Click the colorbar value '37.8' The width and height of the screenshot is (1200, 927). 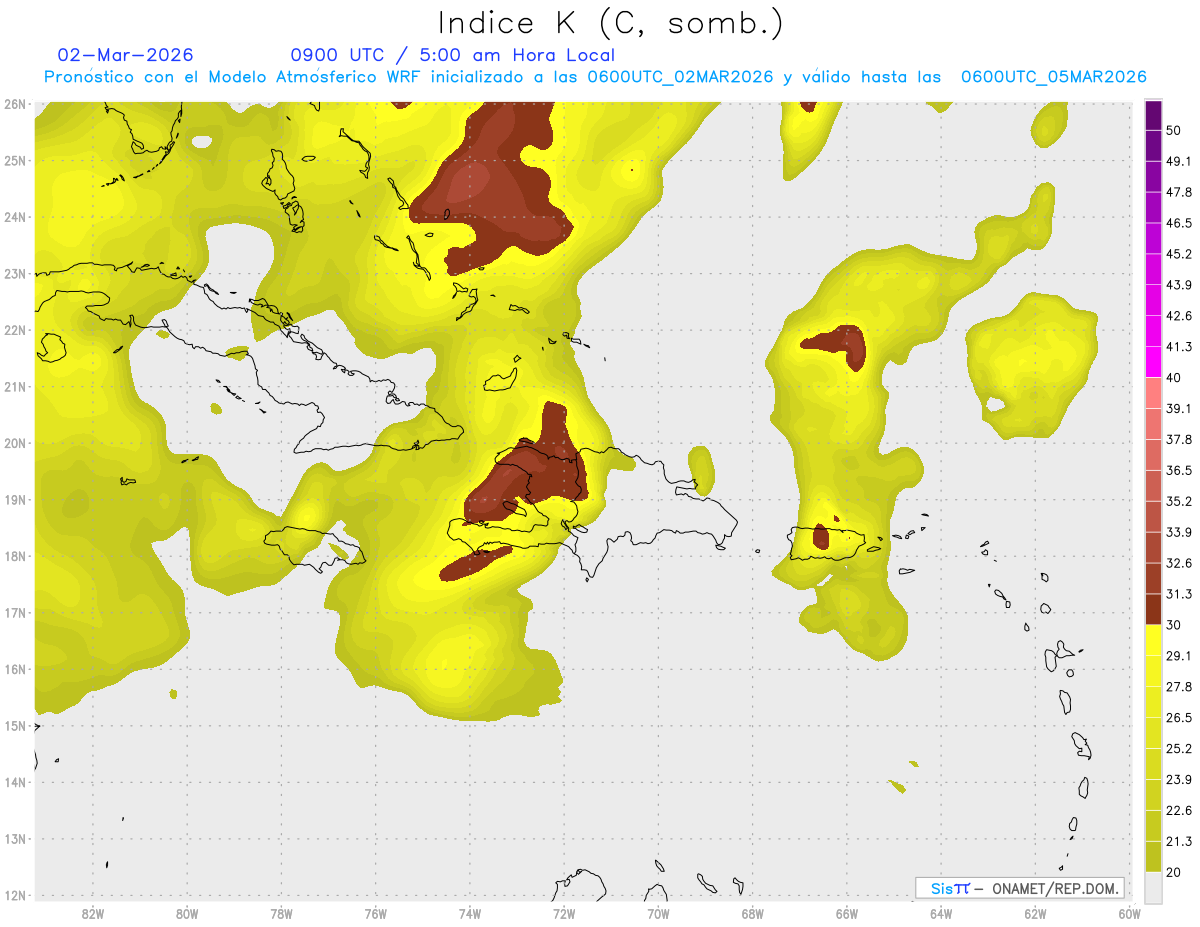(1179, 440)
